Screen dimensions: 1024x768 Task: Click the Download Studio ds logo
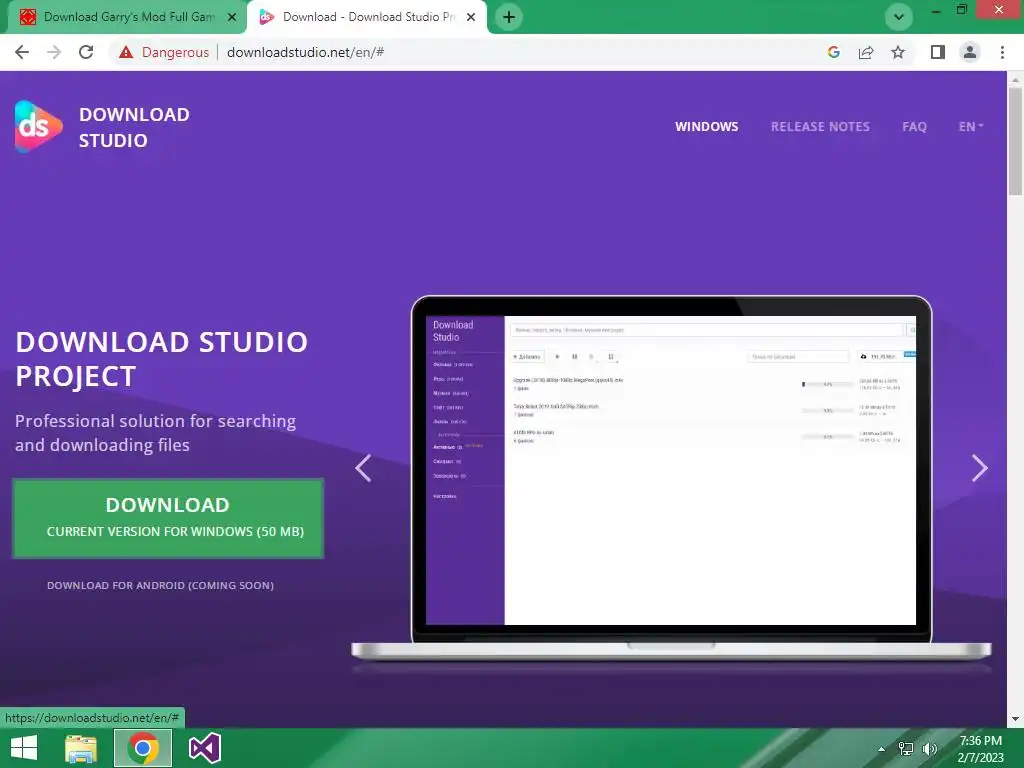coord(39,126)
